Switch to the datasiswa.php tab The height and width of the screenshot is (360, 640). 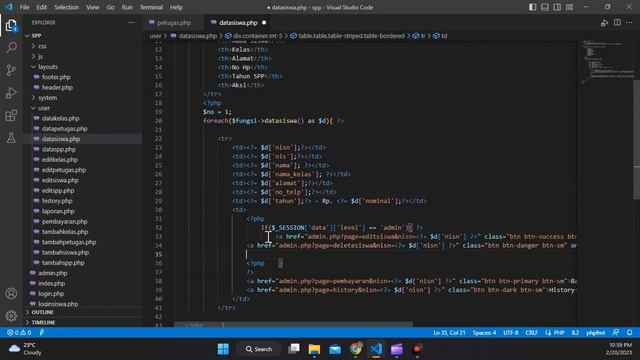[238, 23]
